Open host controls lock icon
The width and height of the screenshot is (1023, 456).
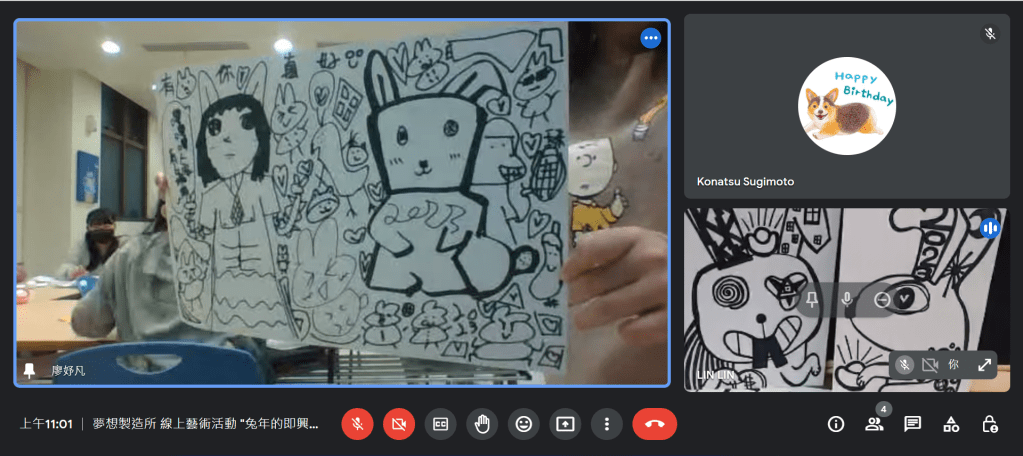tap(989, 424)
